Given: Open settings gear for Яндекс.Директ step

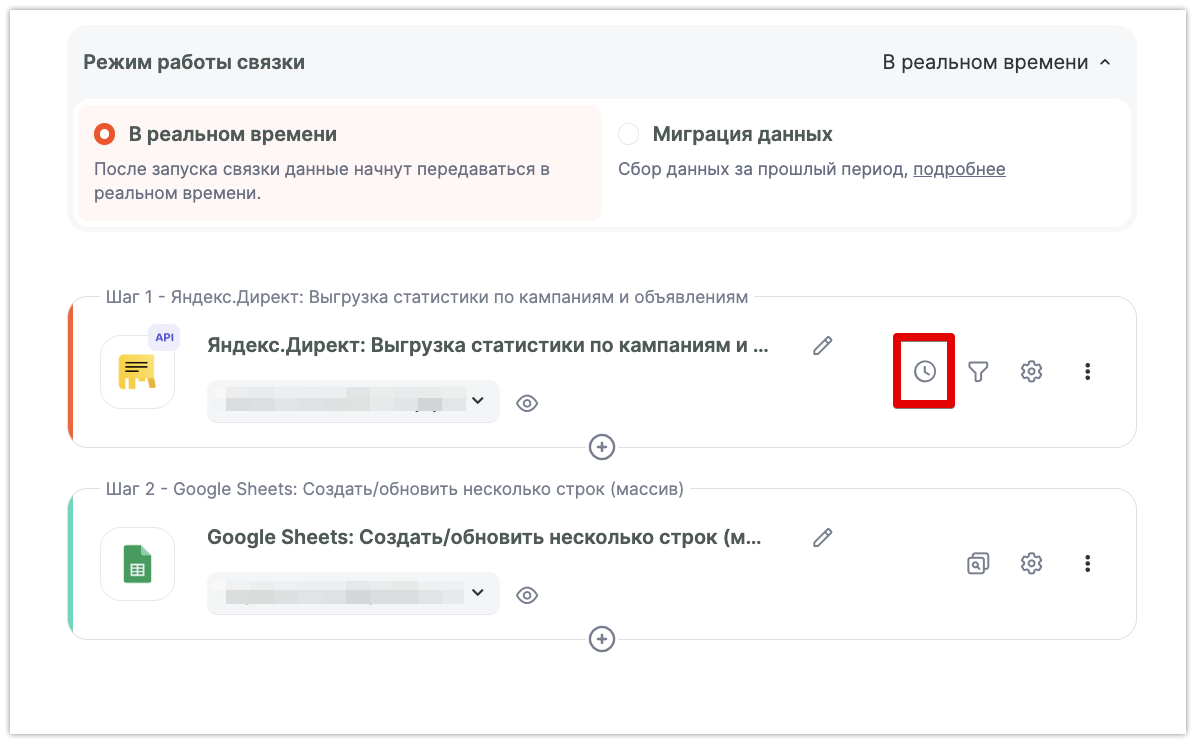Looking at the screenshot, I should pos(1031,372).
